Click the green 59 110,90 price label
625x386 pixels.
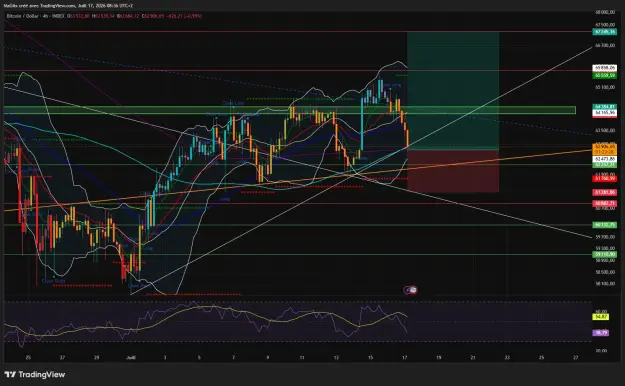(x=605, y=254)
